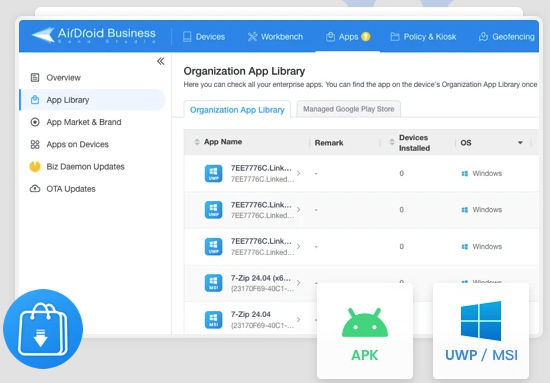
Task: Open 7-Zip 24.04 (x6... app entry
Action: [x=261, y=278]
